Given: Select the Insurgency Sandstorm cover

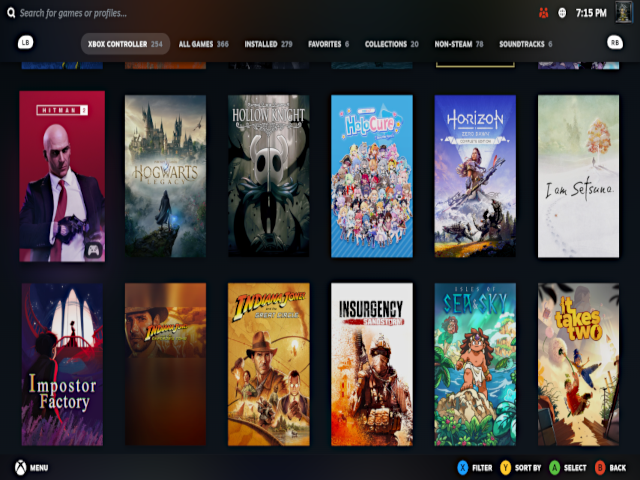Looking at the screenshot, I should point(372,364).
